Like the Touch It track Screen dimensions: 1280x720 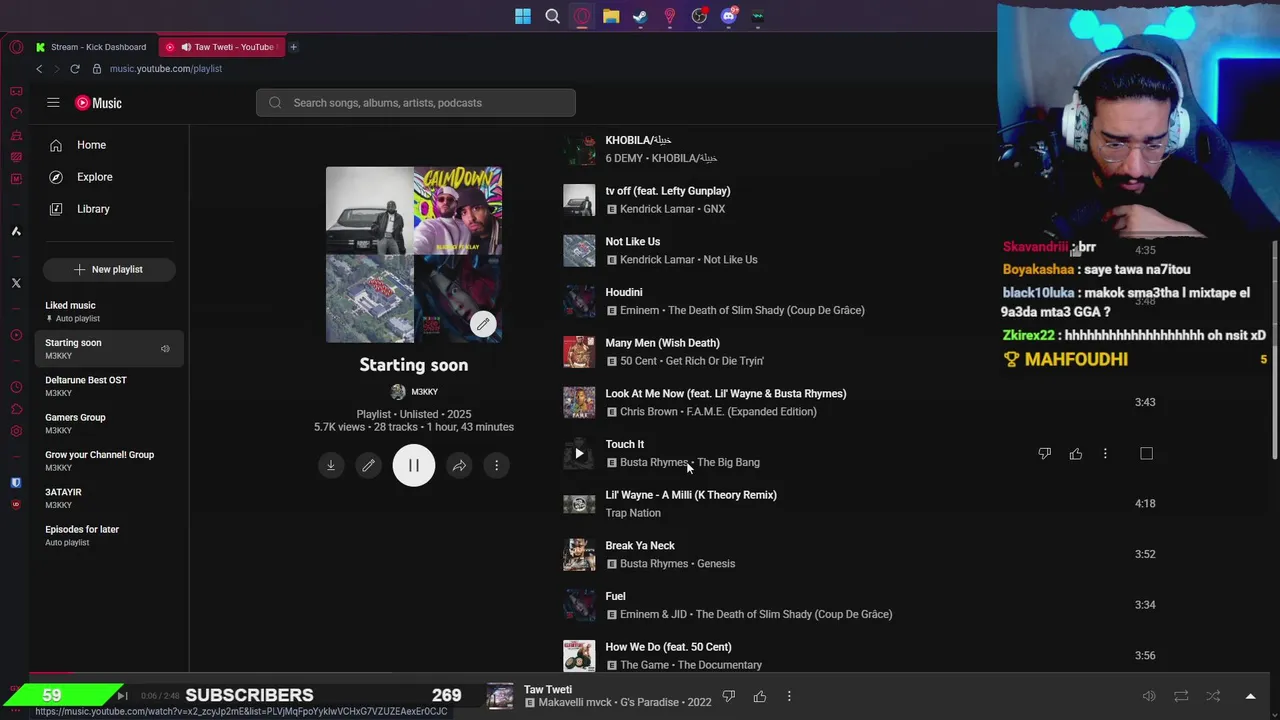click(1076, 454)
